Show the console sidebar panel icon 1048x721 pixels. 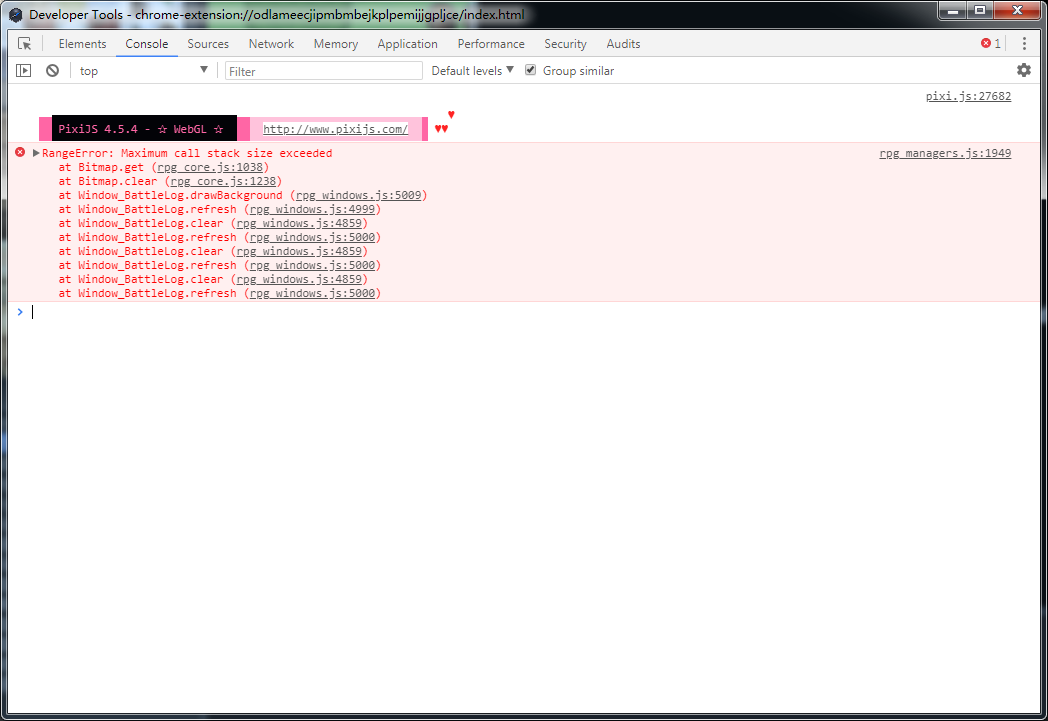pyautogui.click(x=23, y=70)
